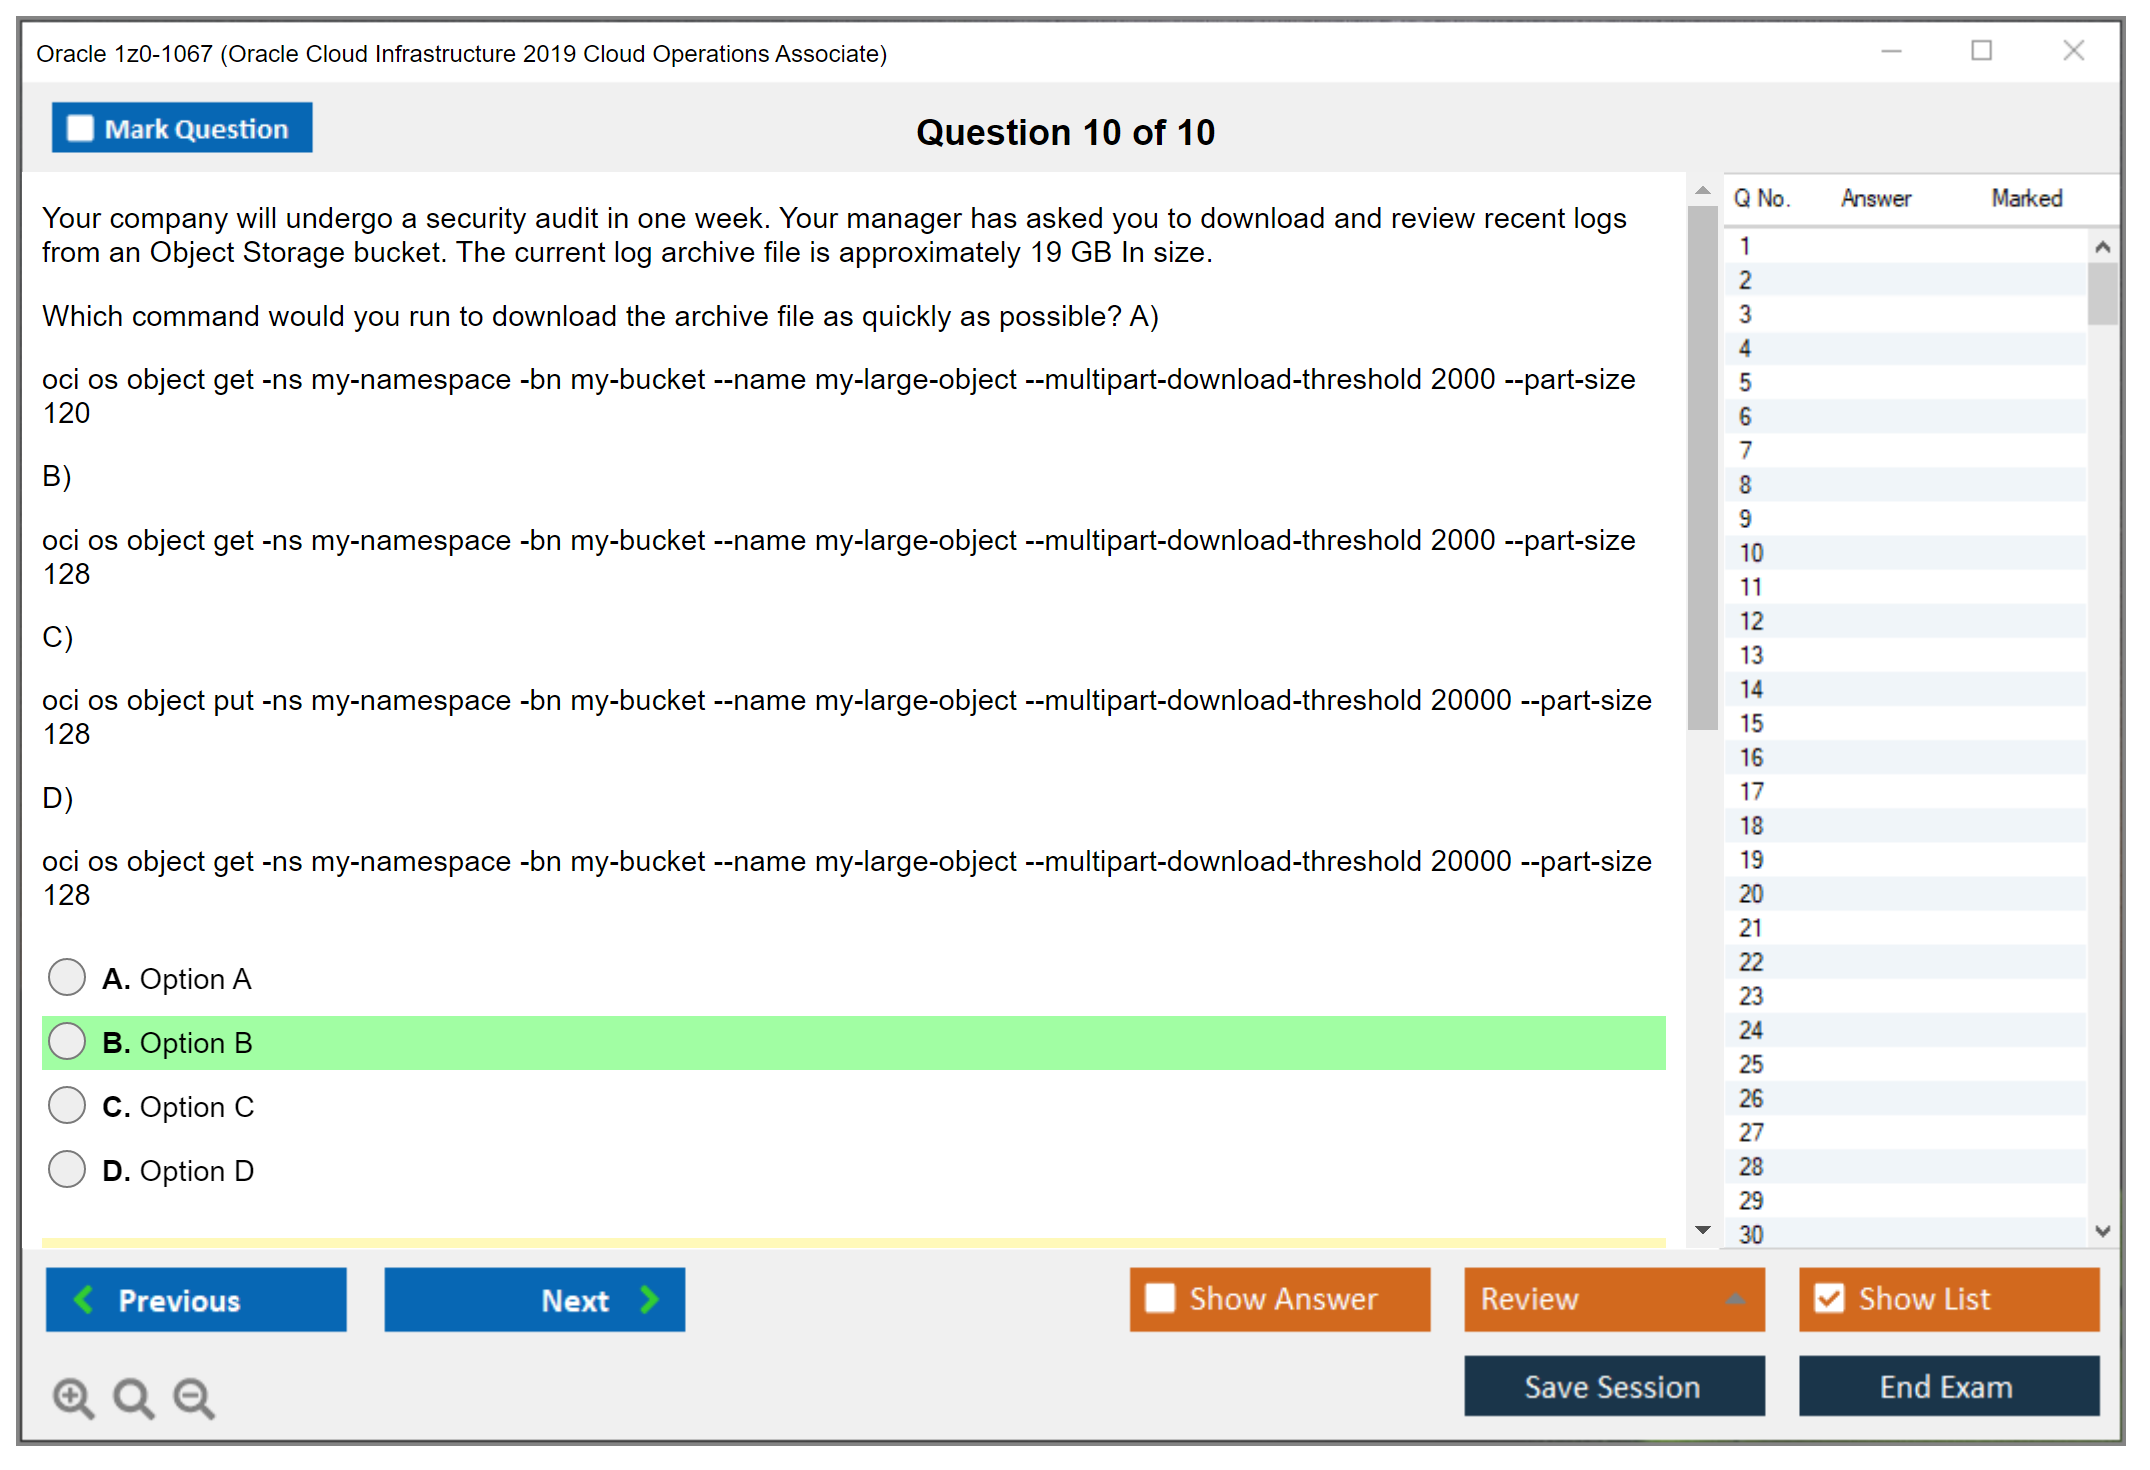Screen dimensions: 2150x1470
Task: Select radio button for Option A
Action: tap(67, 977)
